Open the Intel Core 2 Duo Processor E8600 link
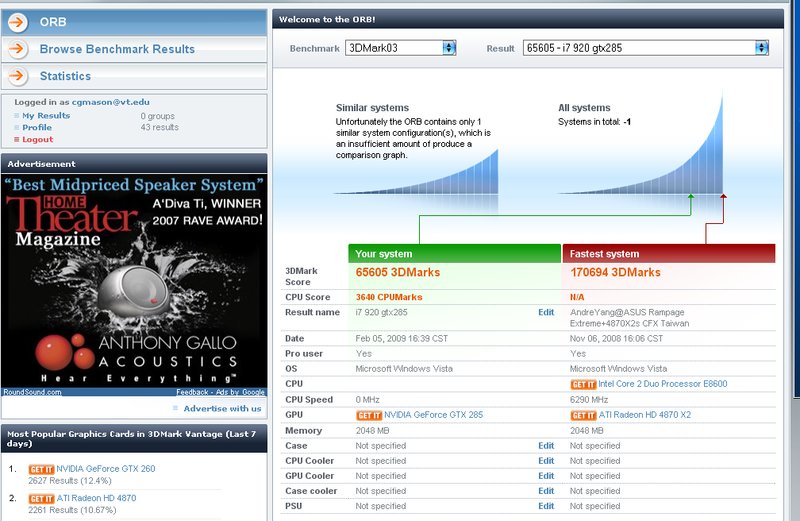This screenshot has height=521, width=800. click(x=663, y=384)
